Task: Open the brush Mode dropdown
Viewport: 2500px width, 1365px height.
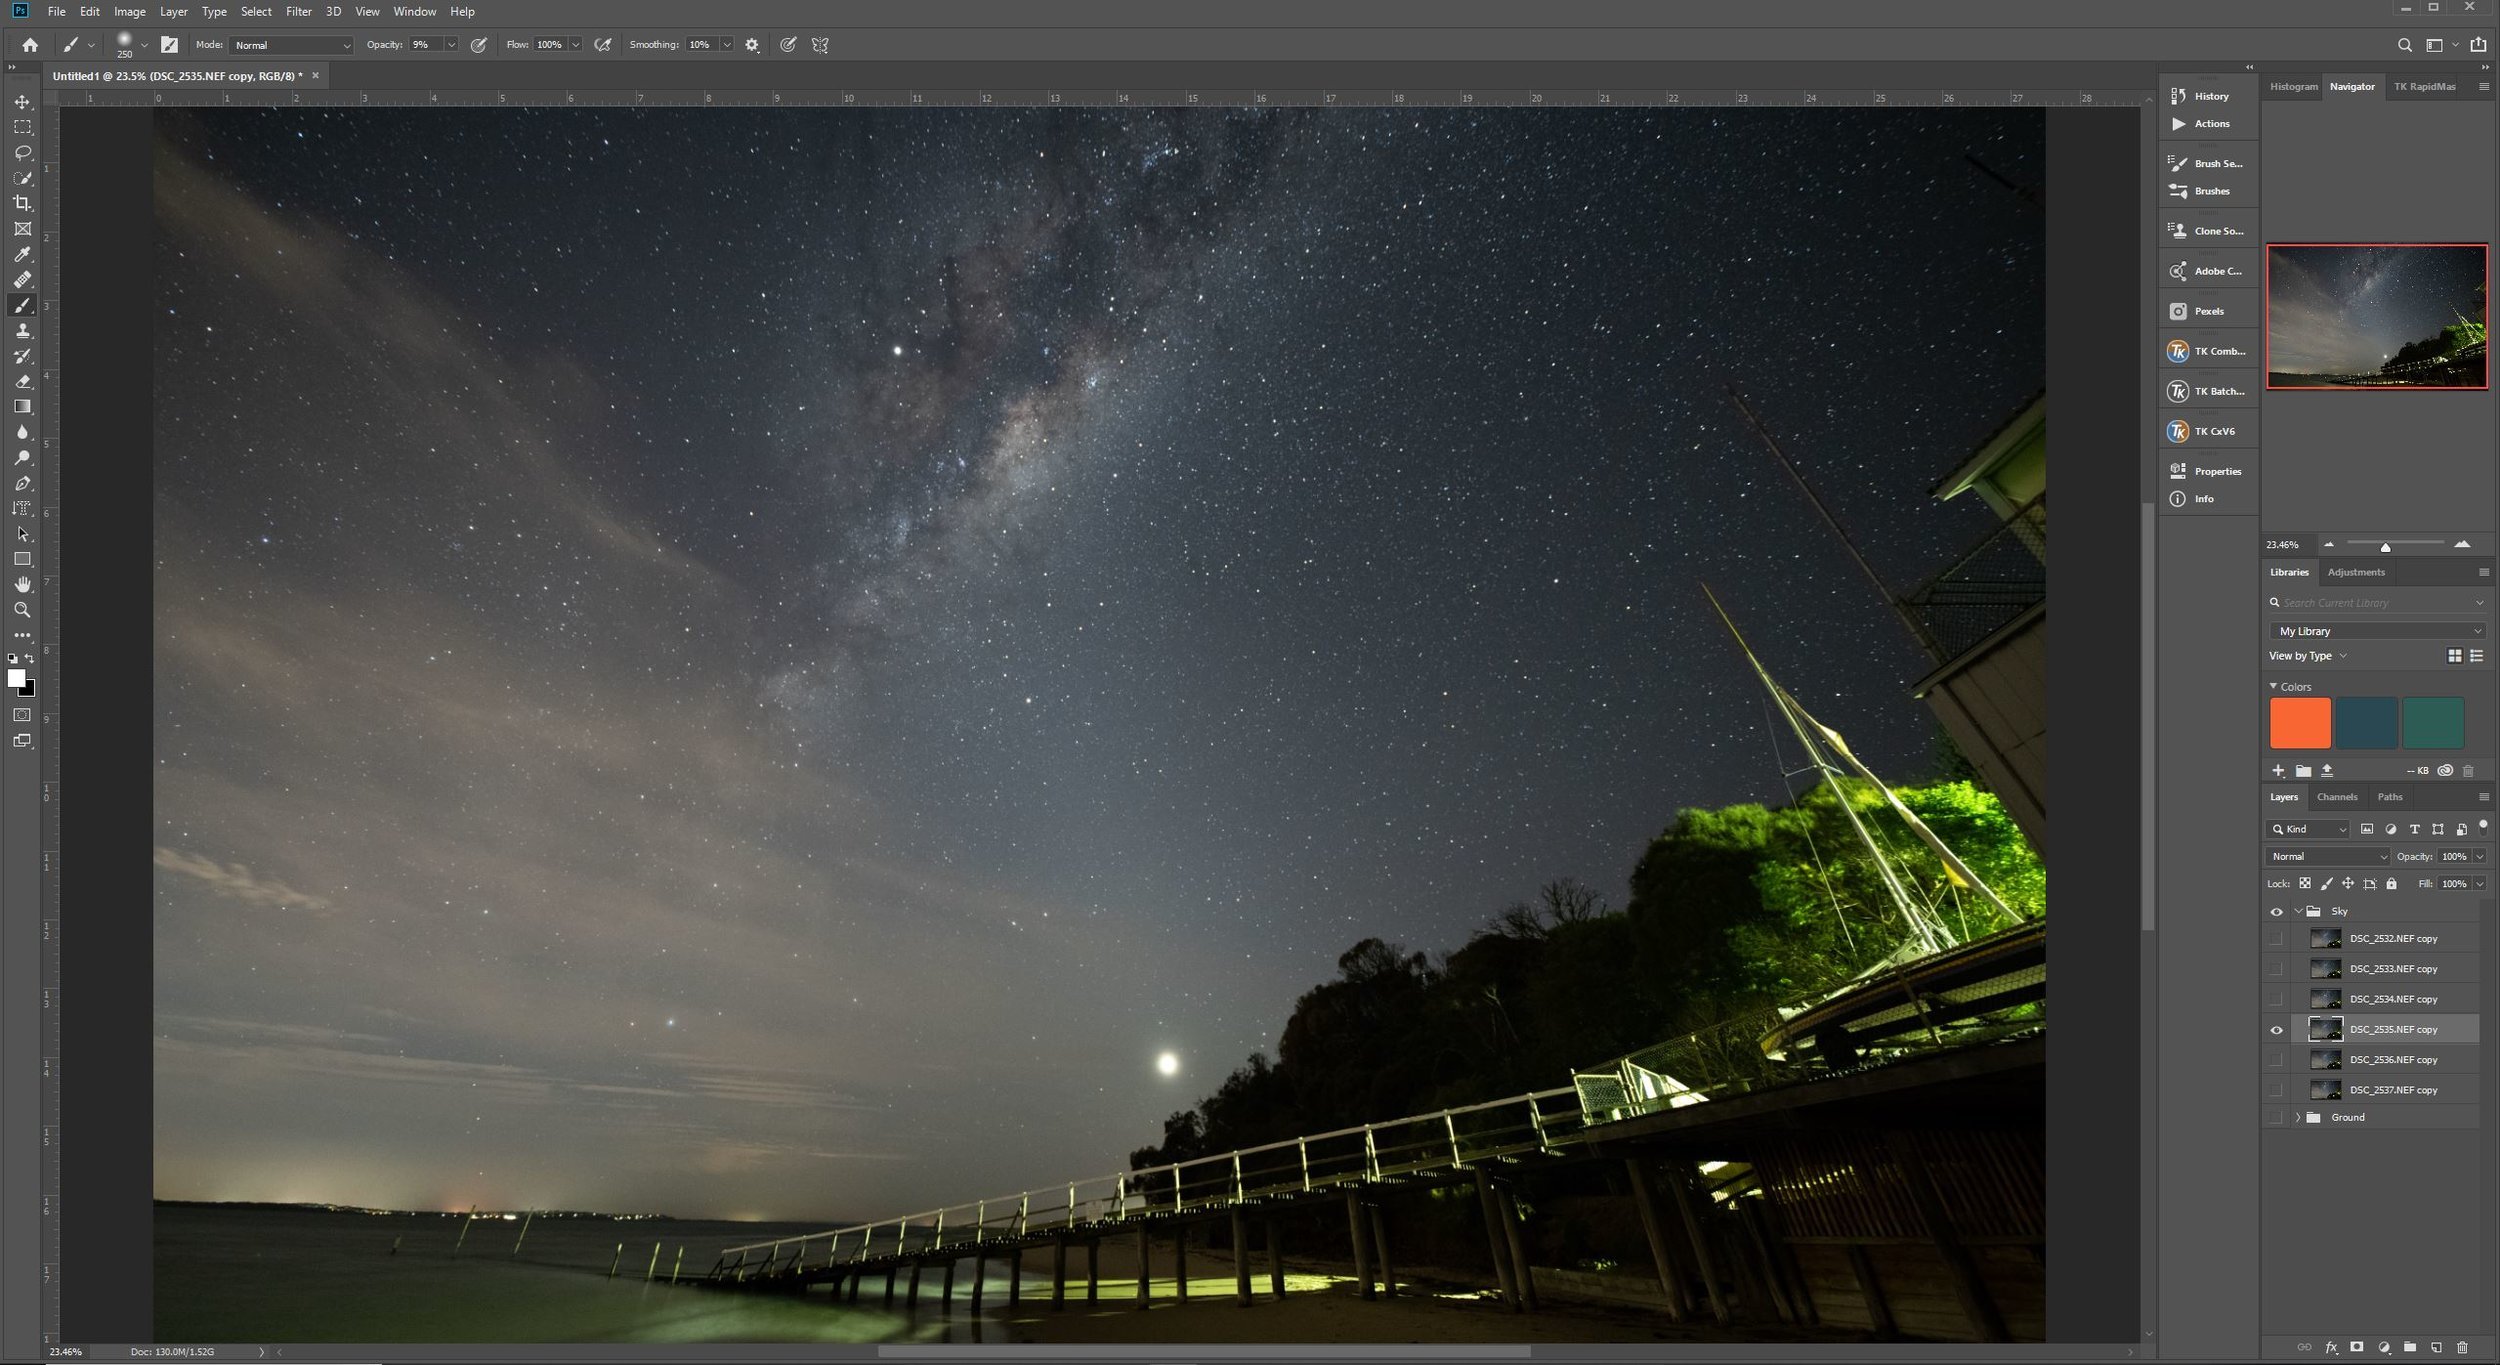Action: point(291,45)
